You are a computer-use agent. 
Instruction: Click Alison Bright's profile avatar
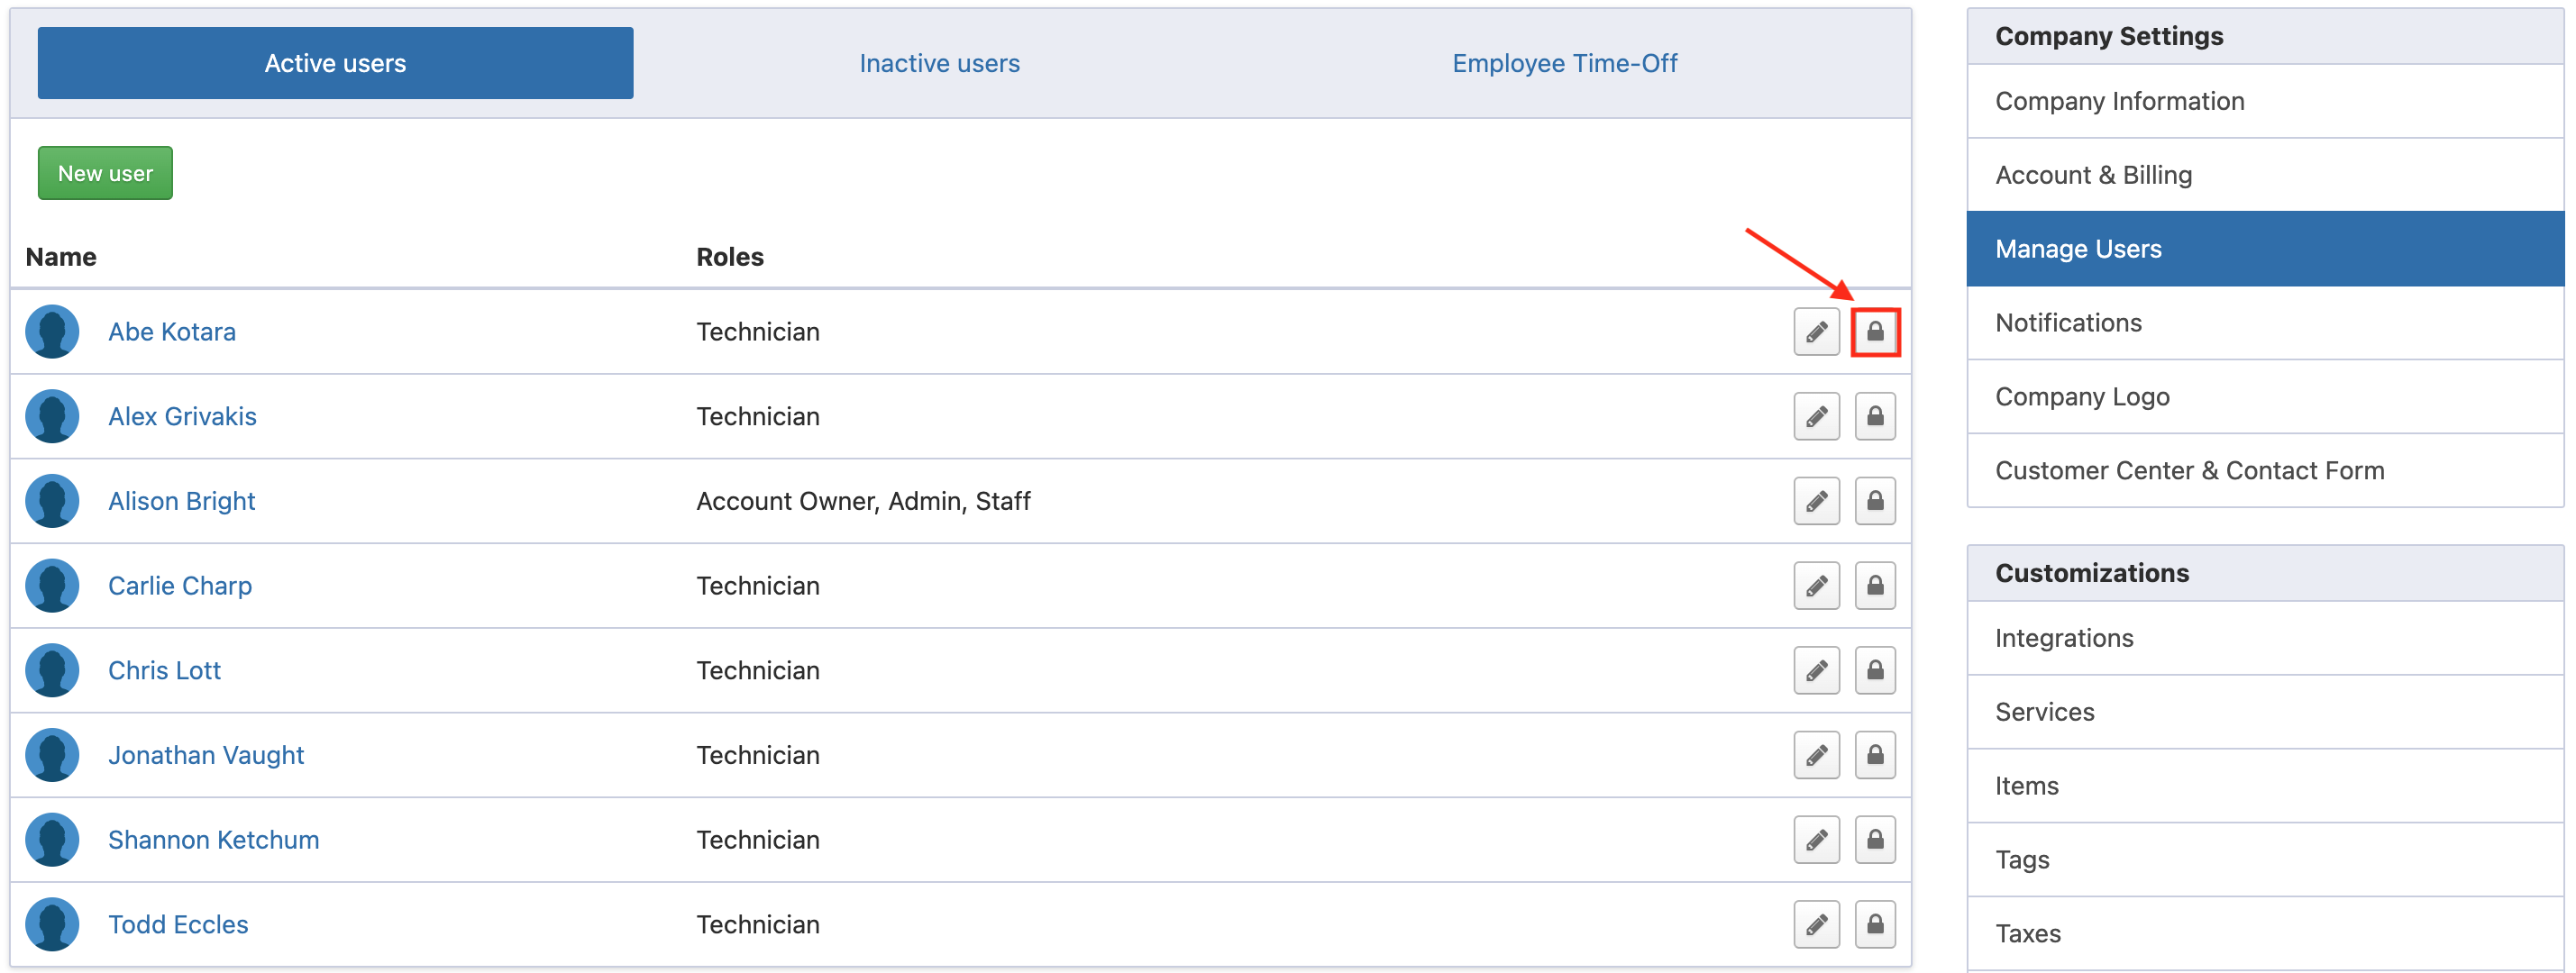coord(52,501)
